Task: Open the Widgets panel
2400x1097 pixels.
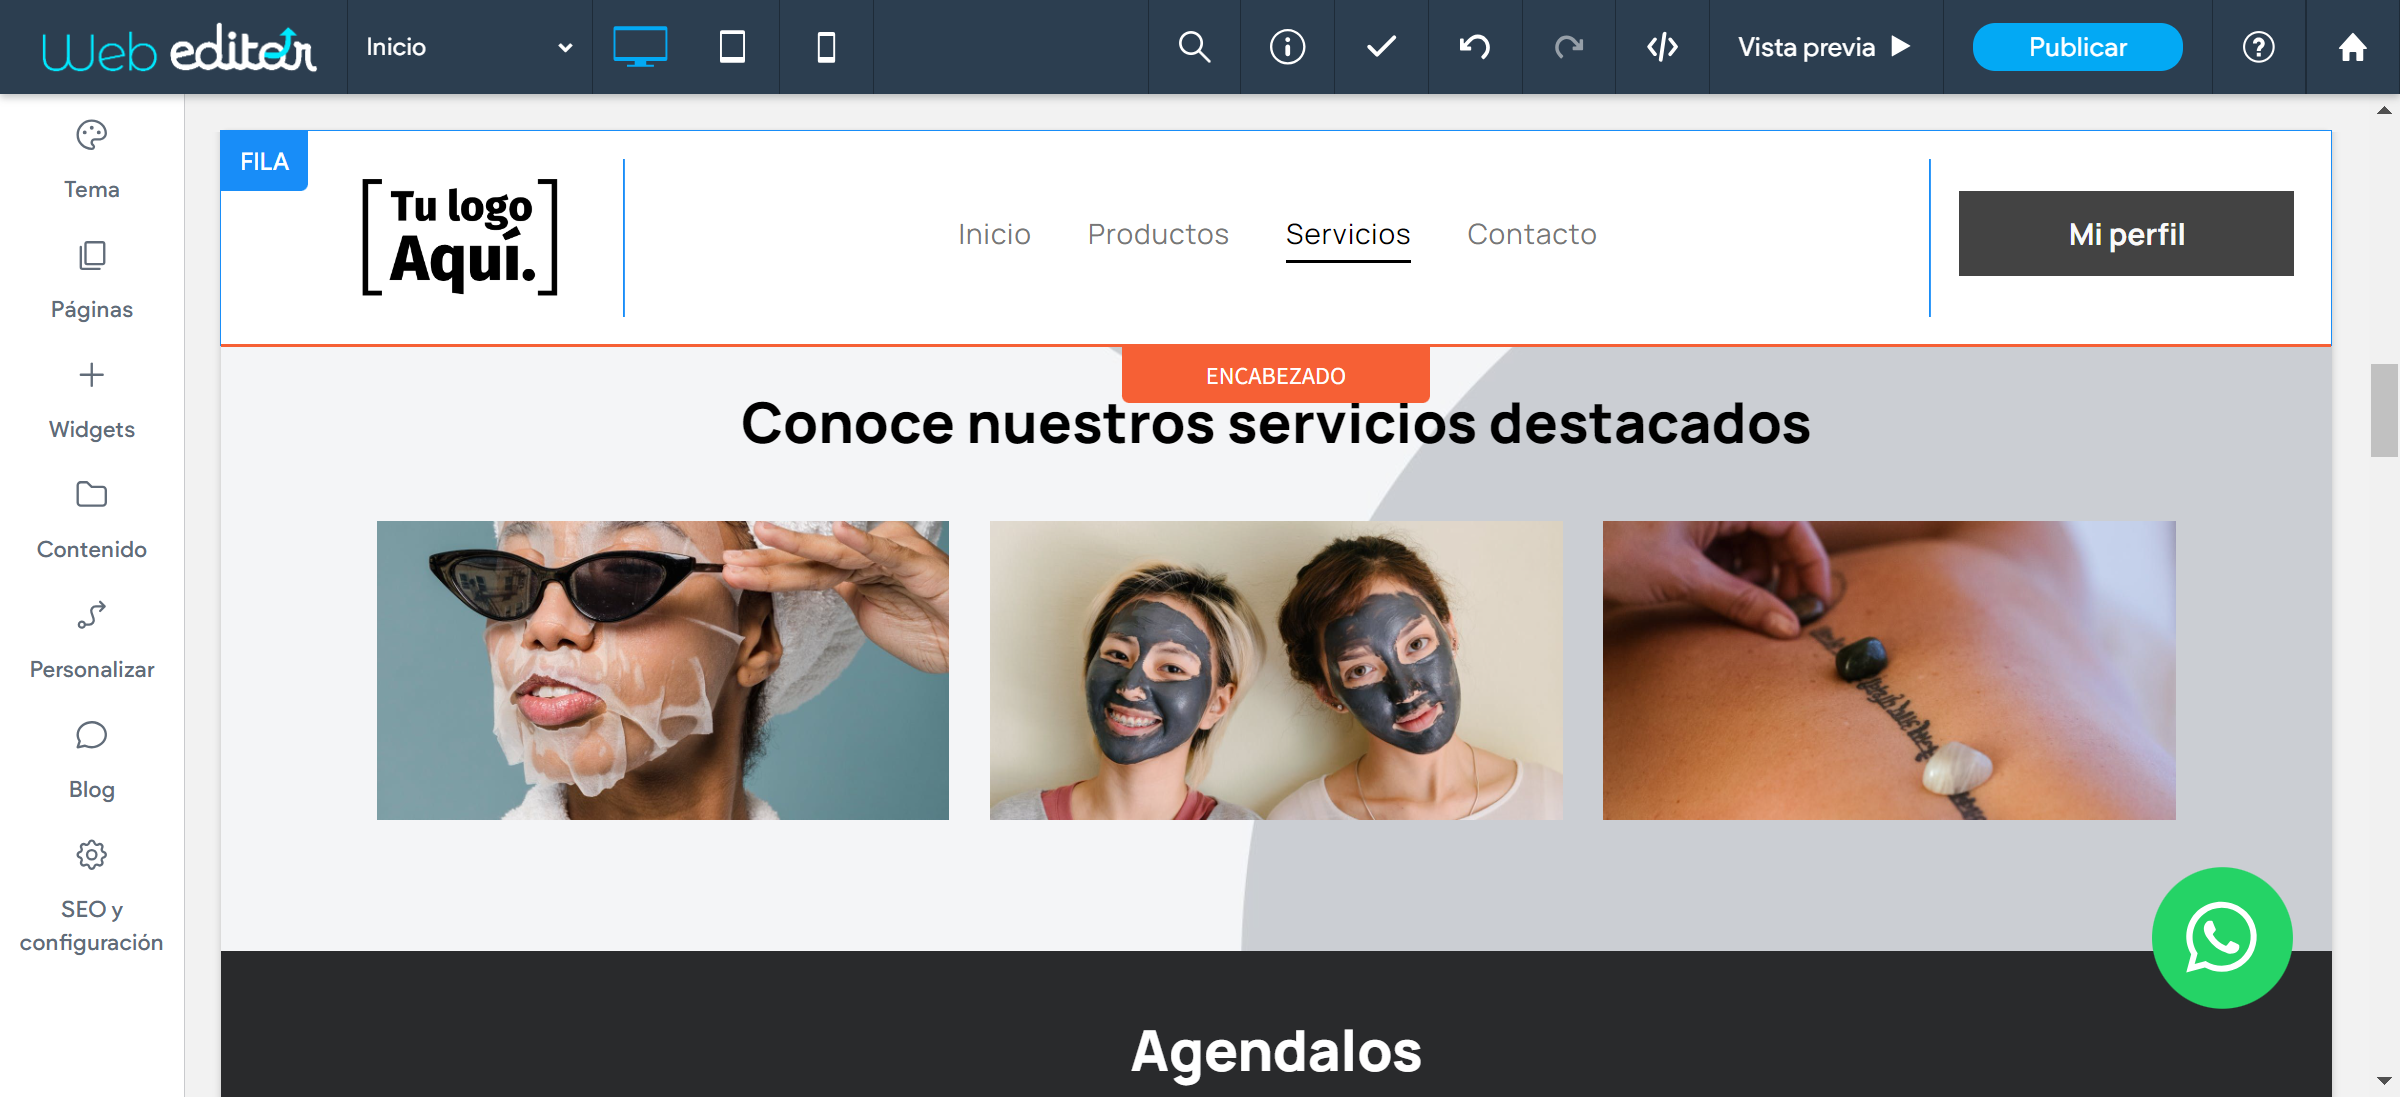Action: pyautogui.click(x=91, y=400)
